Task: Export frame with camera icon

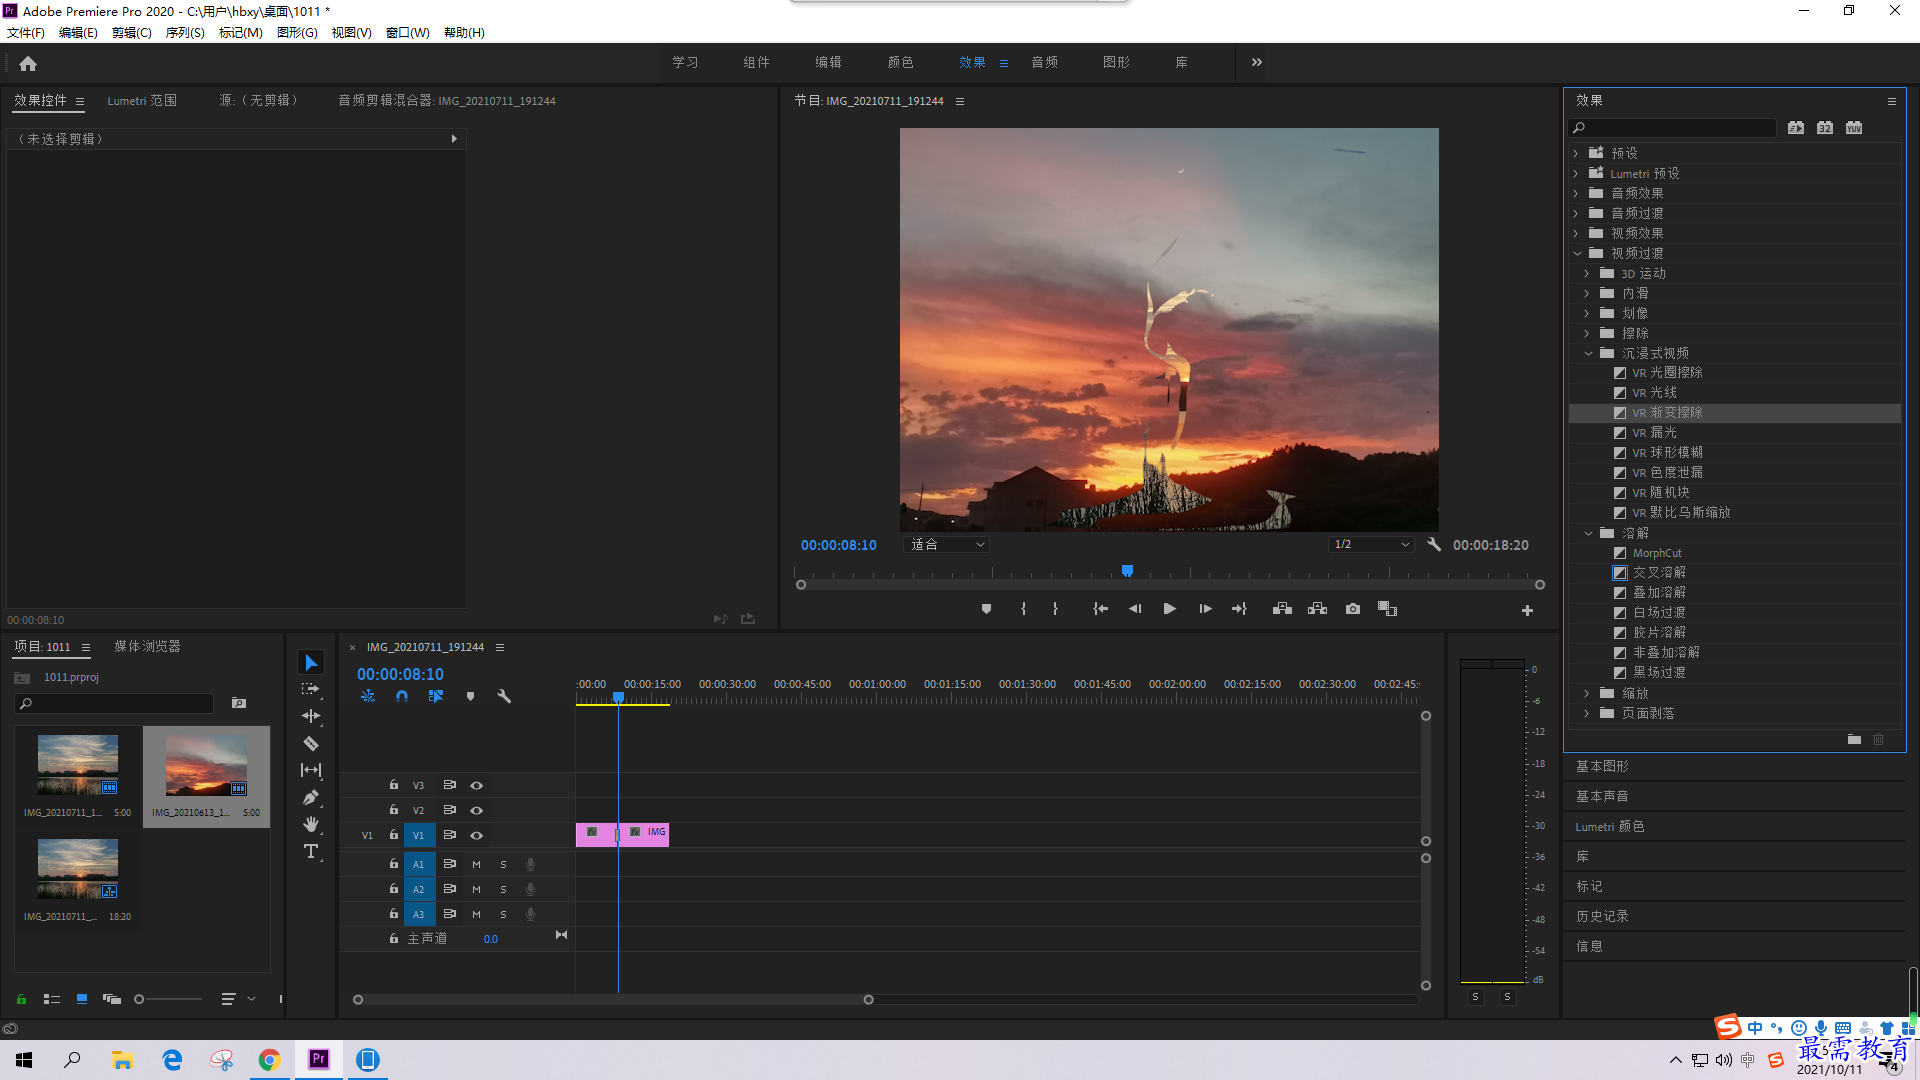Action: (1353, 609)
